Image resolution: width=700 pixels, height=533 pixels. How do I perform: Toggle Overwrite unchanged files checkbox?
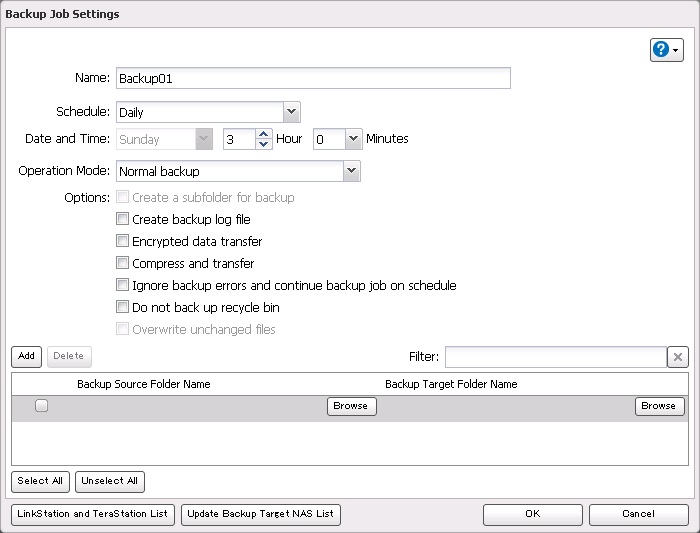(122, 329)
